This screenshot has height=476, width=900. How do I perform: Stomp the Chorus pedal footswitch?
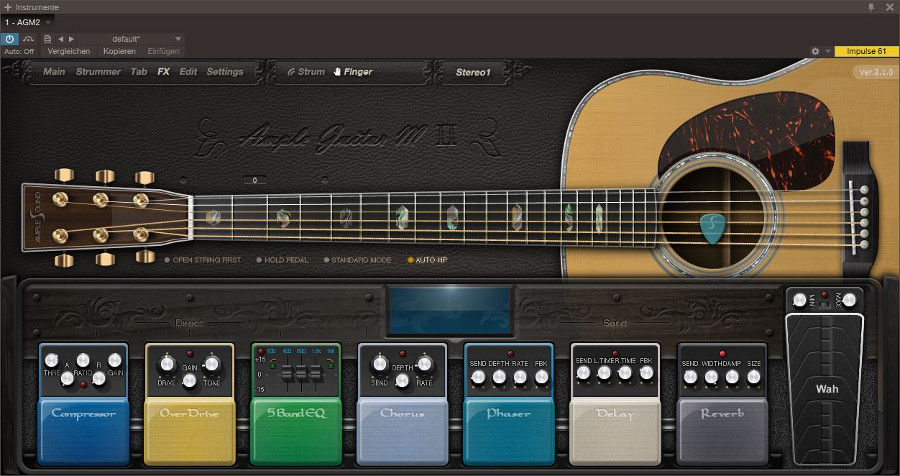point(402,431)
